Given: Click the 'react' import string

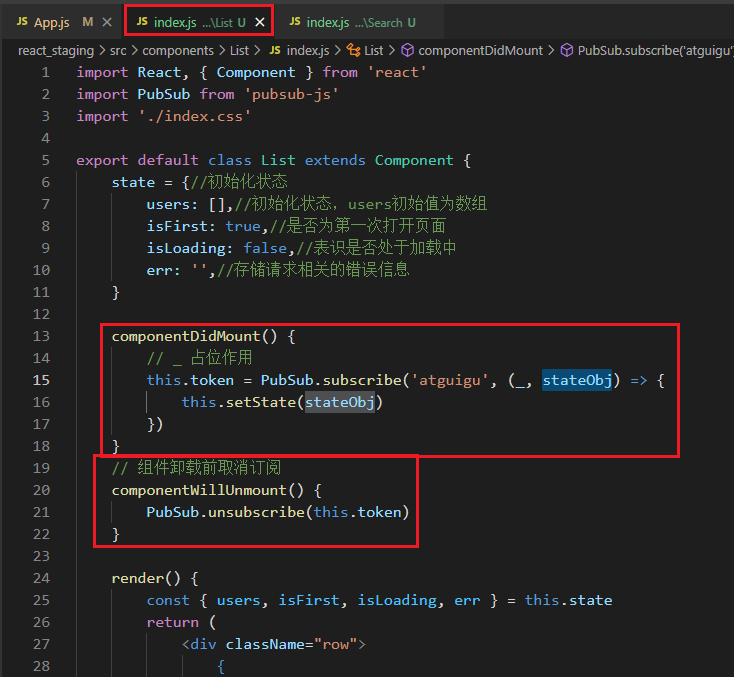Looking at the screenshot, I should pyautogui.click(x=397, y=72).
